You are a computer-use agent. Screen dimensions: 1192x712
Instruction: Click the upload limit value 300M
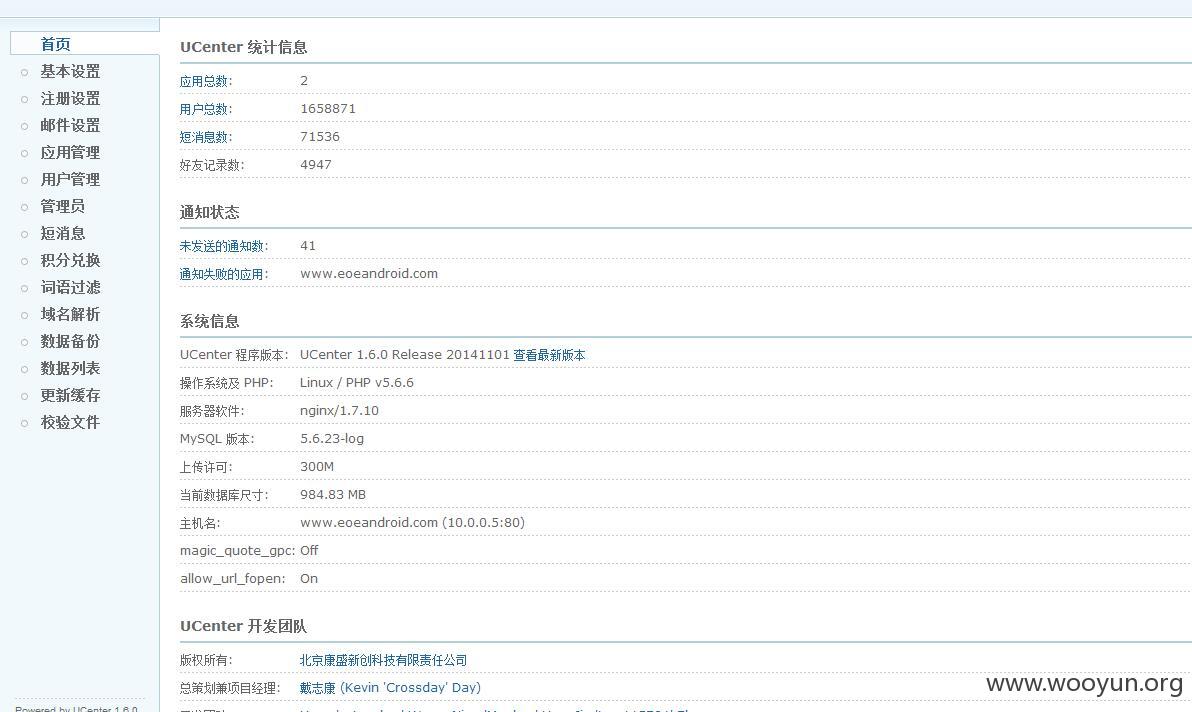[317, 467]
